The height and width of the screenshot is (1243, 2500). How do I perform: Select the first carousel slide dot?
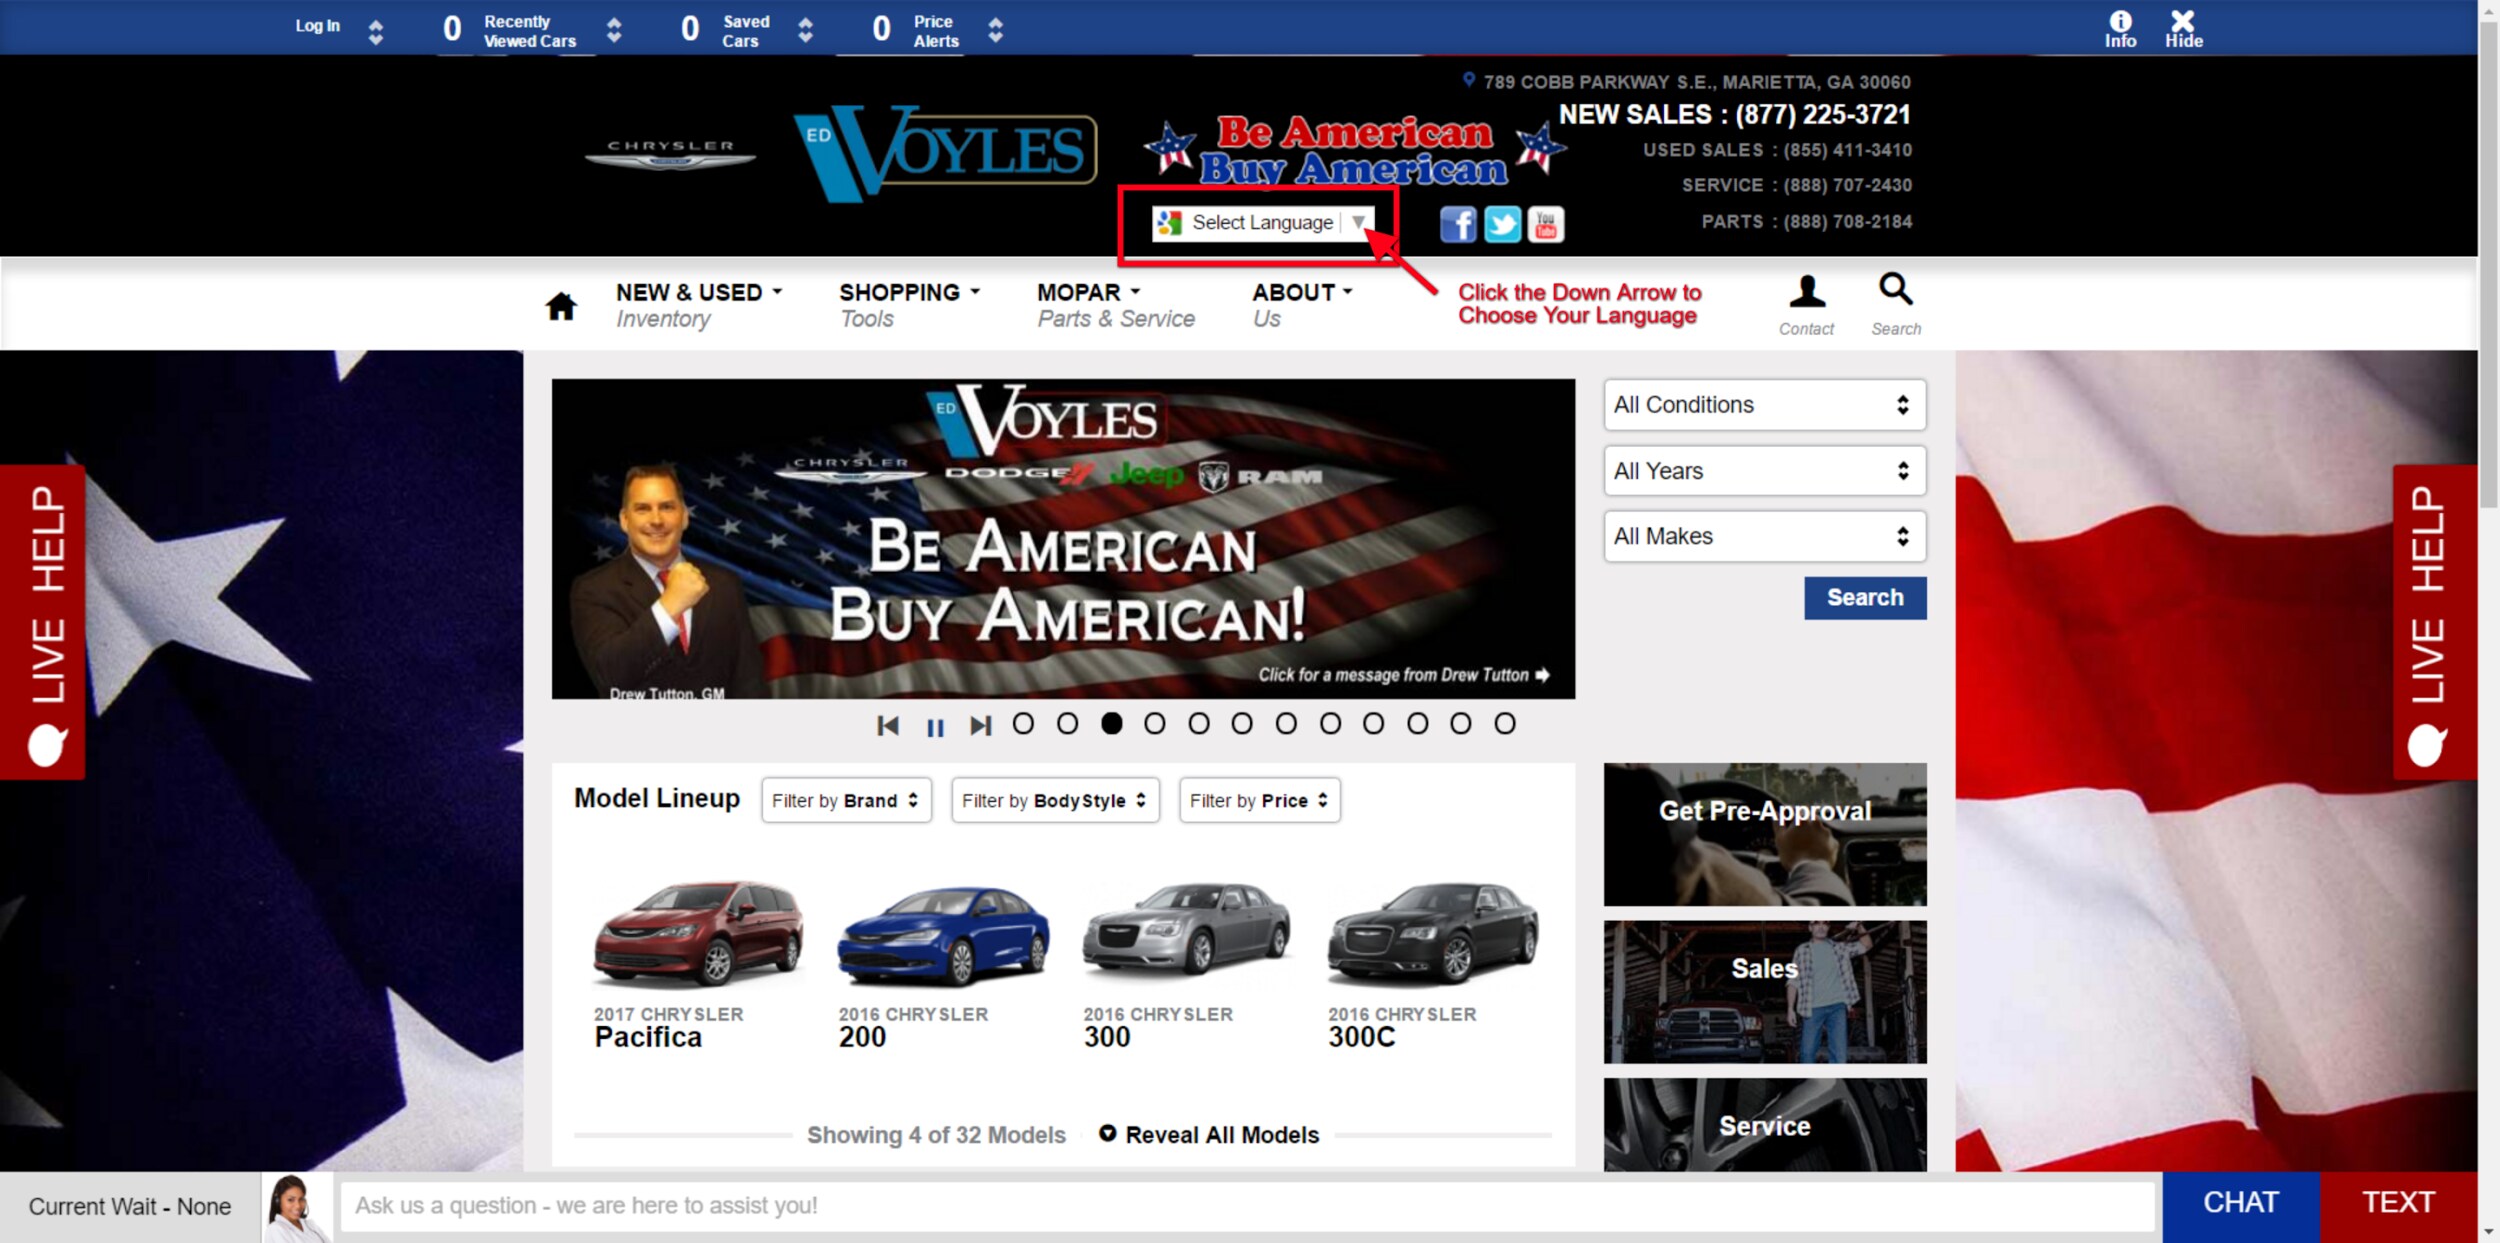coord(1023,723)
